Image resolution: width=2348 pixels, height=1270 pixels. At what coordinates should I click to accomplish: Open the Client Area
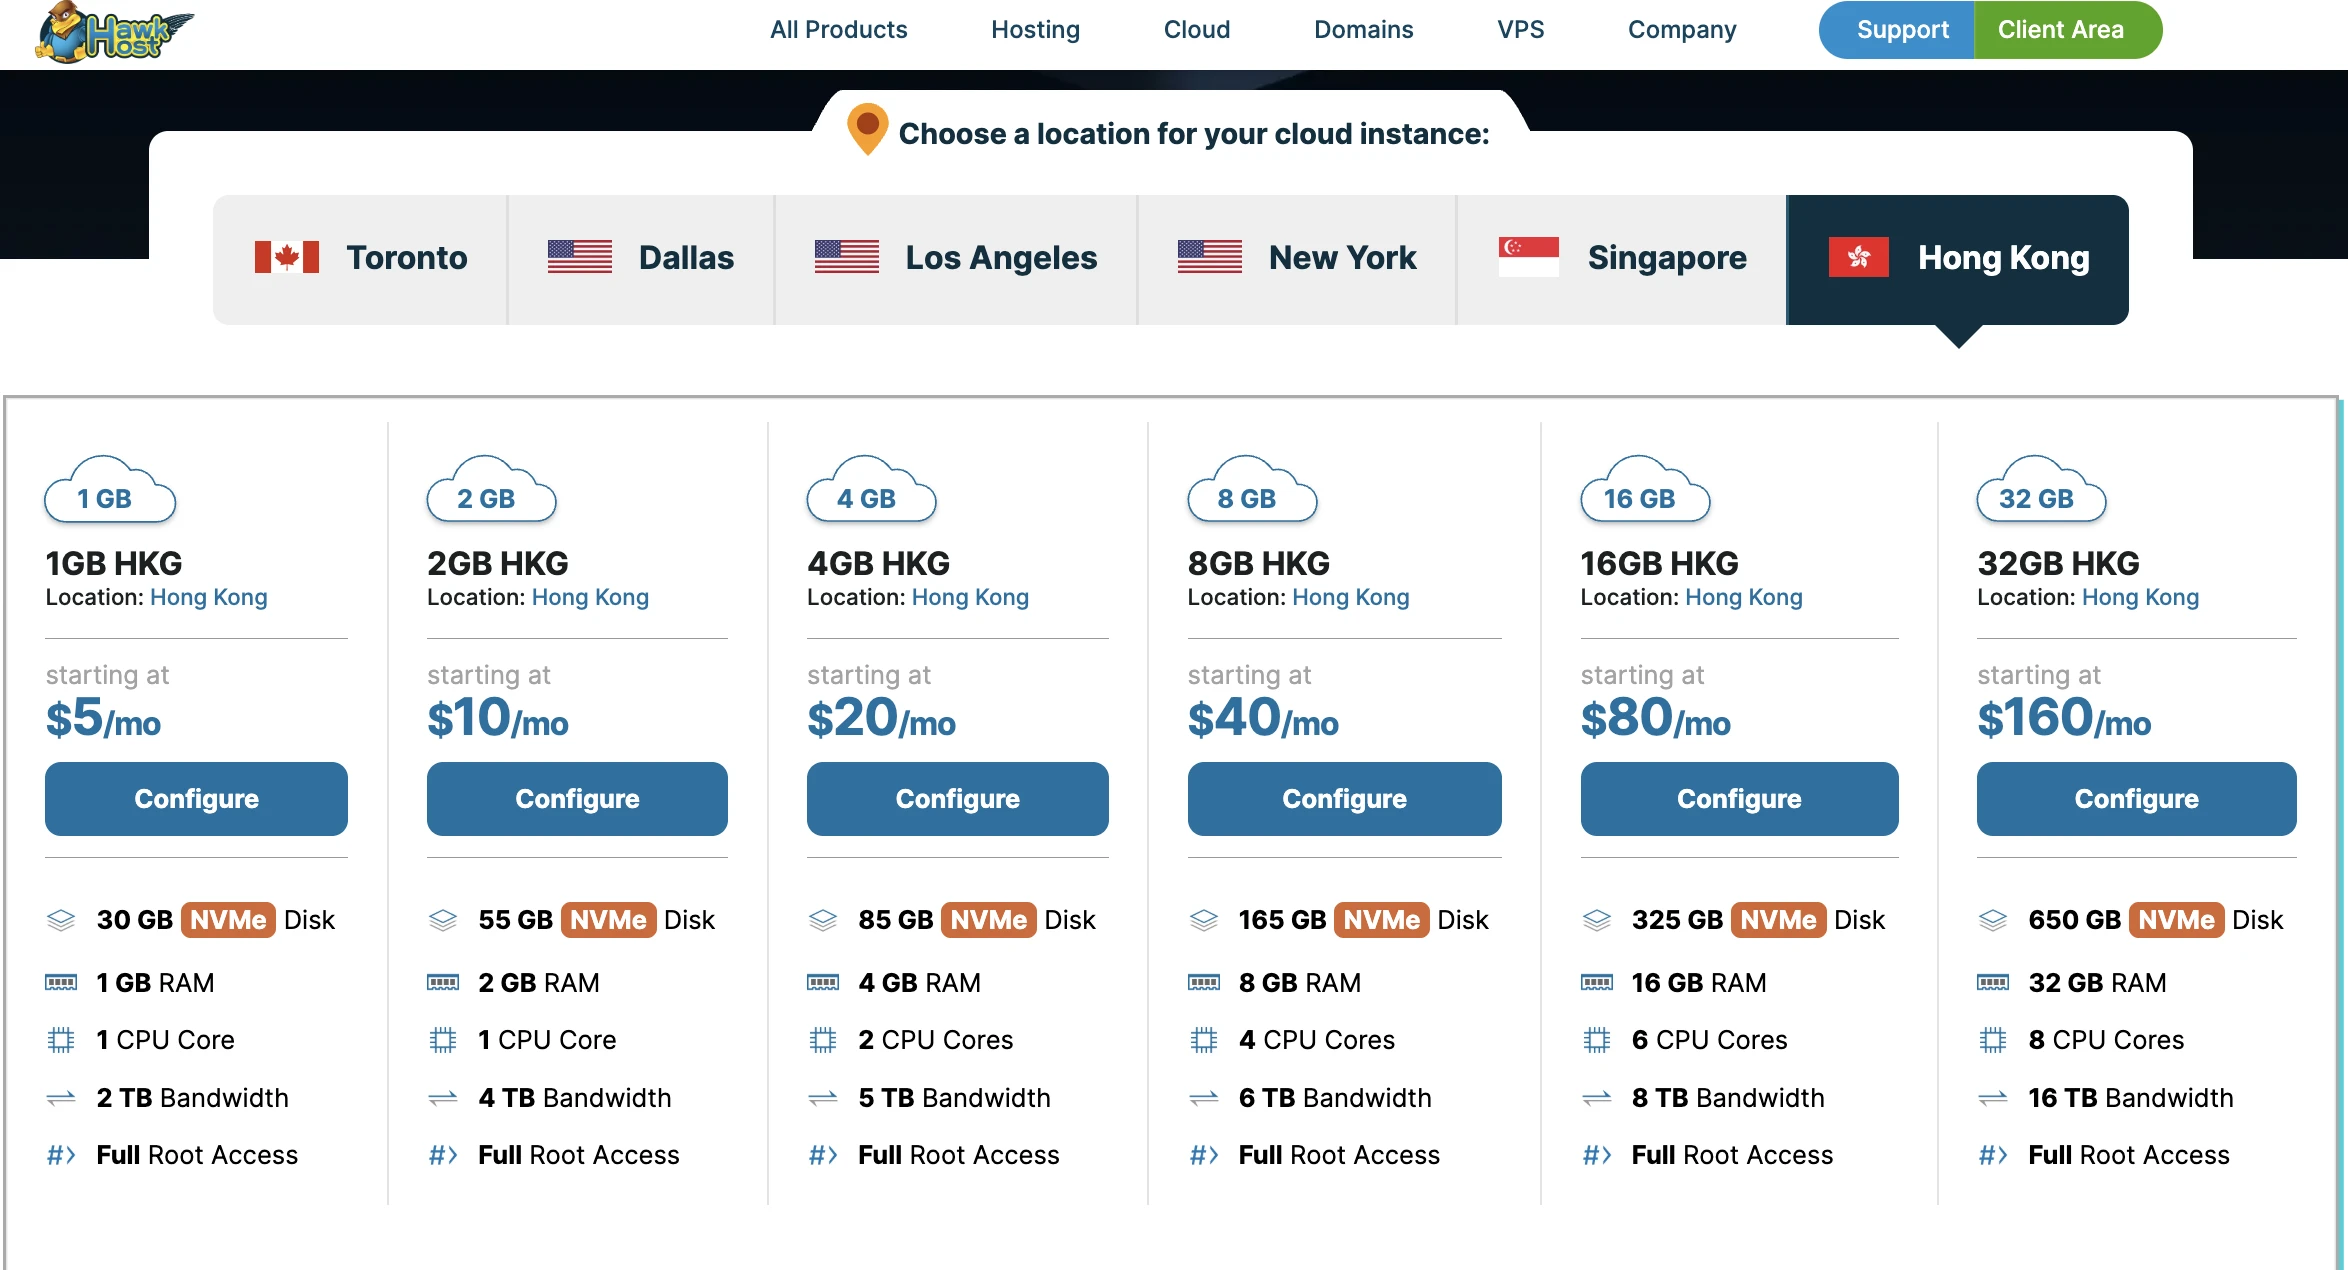point(2067,30)
